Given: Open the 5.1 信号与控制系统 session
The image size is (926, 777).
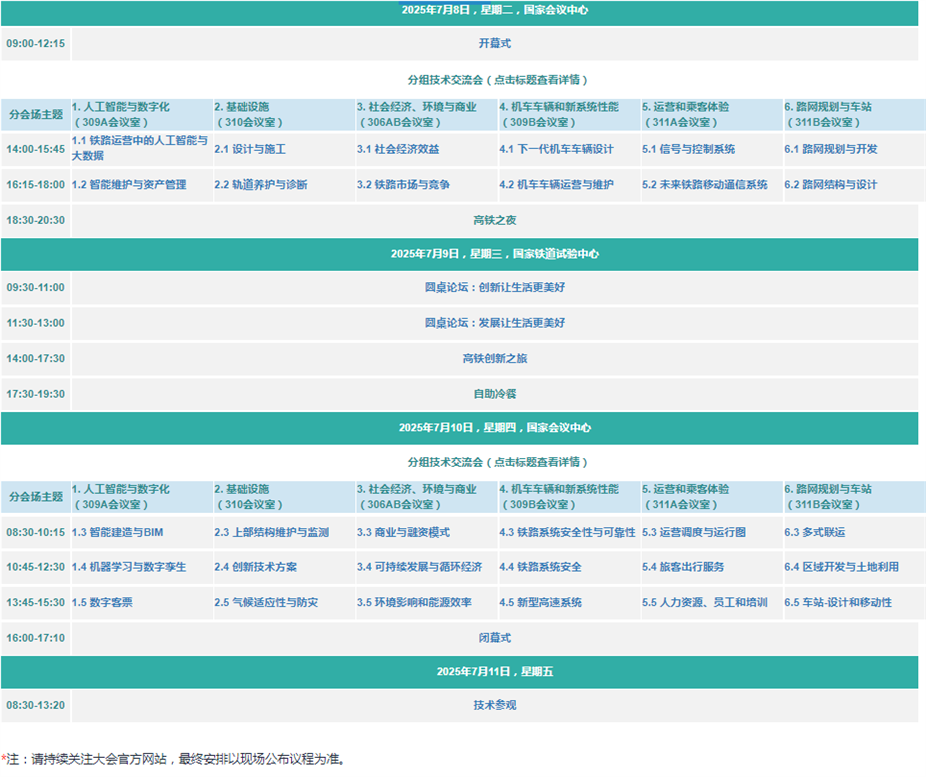Looking at the screenshot, I should 688,149.
